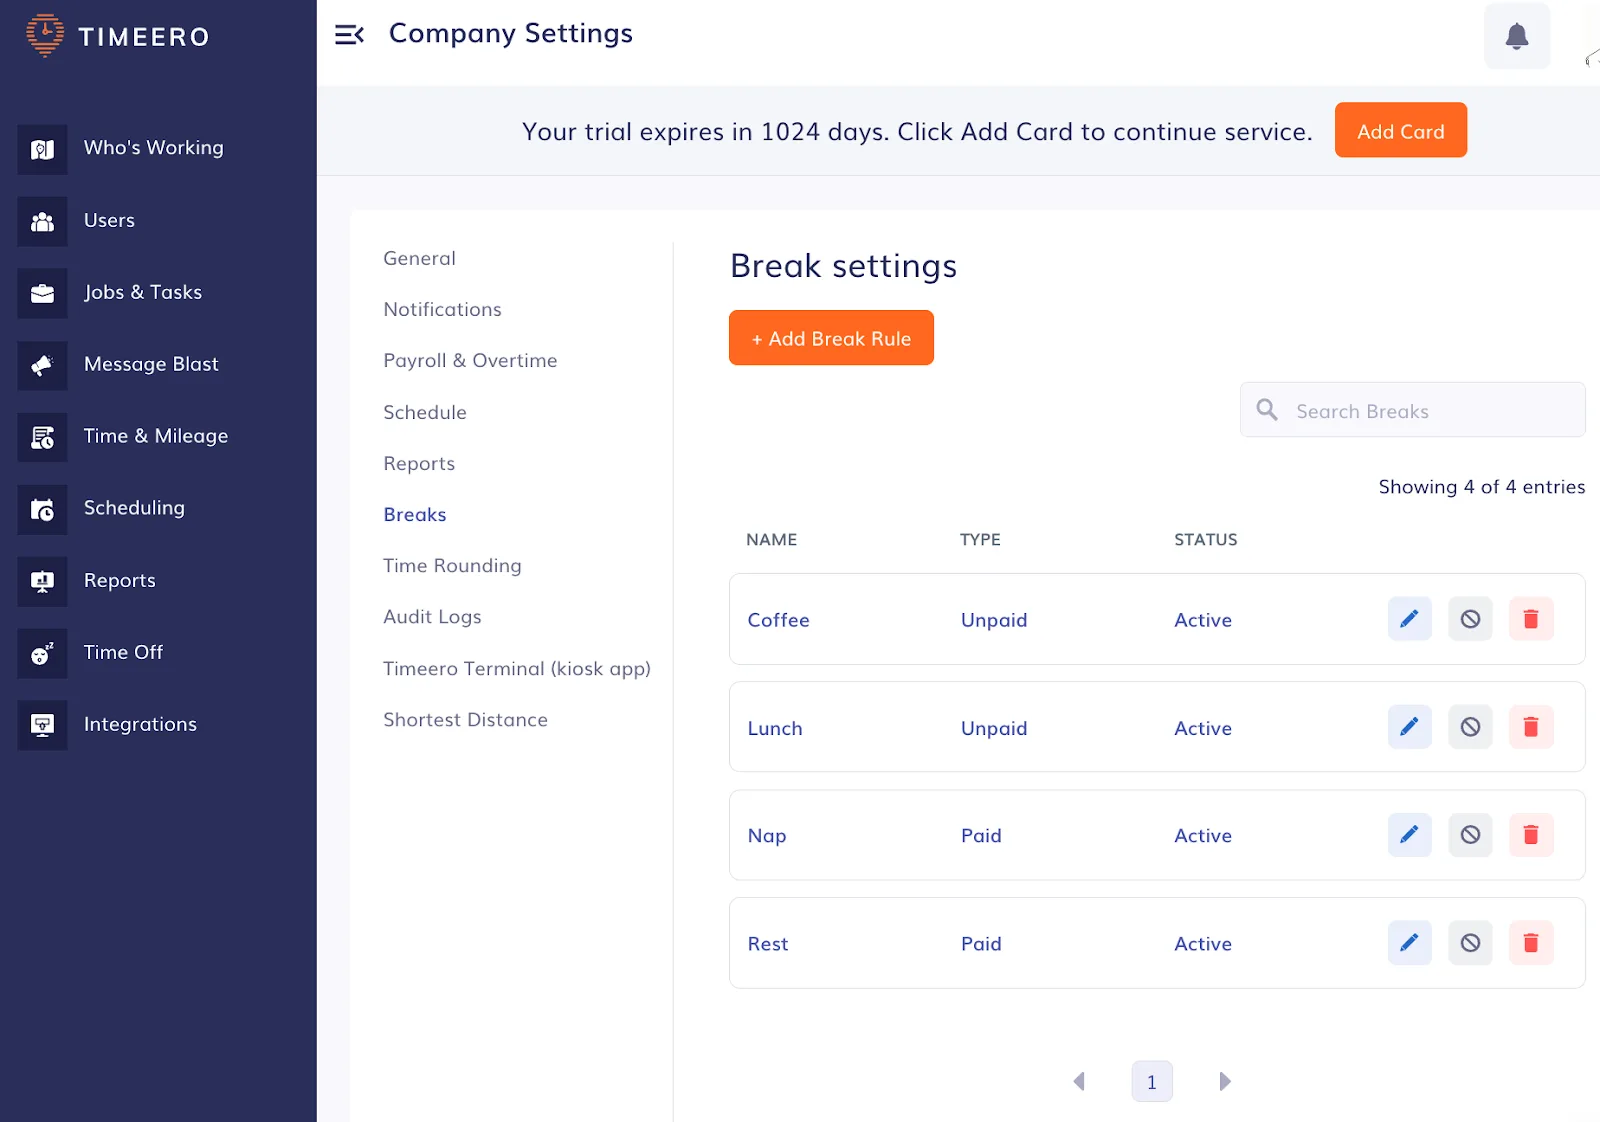Disable the Nap break rule
Image resolution: width=1600 pixels, height=1122 pixels.
pos(1470,835)
